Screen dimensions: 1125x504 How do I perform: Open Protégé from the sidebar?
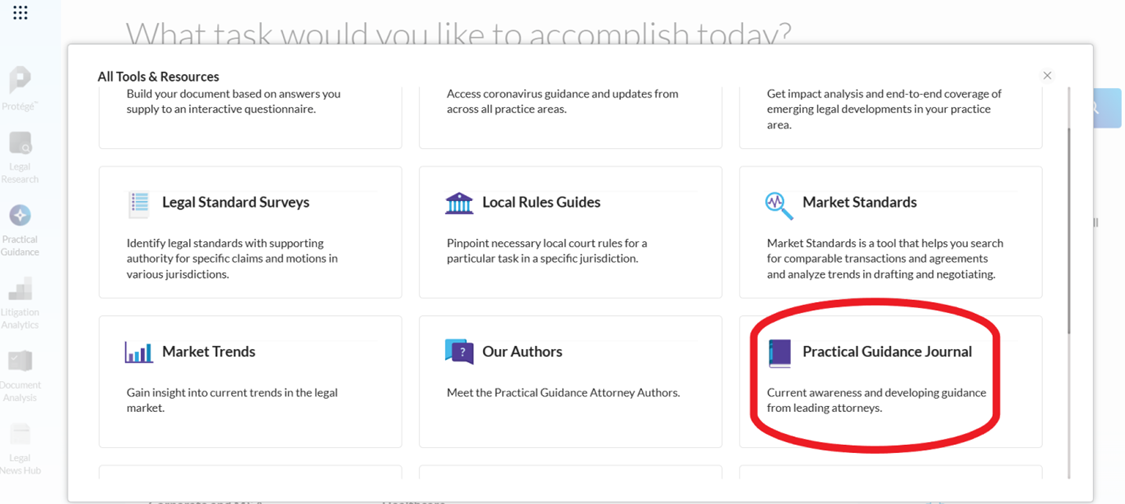click(20, 89)
